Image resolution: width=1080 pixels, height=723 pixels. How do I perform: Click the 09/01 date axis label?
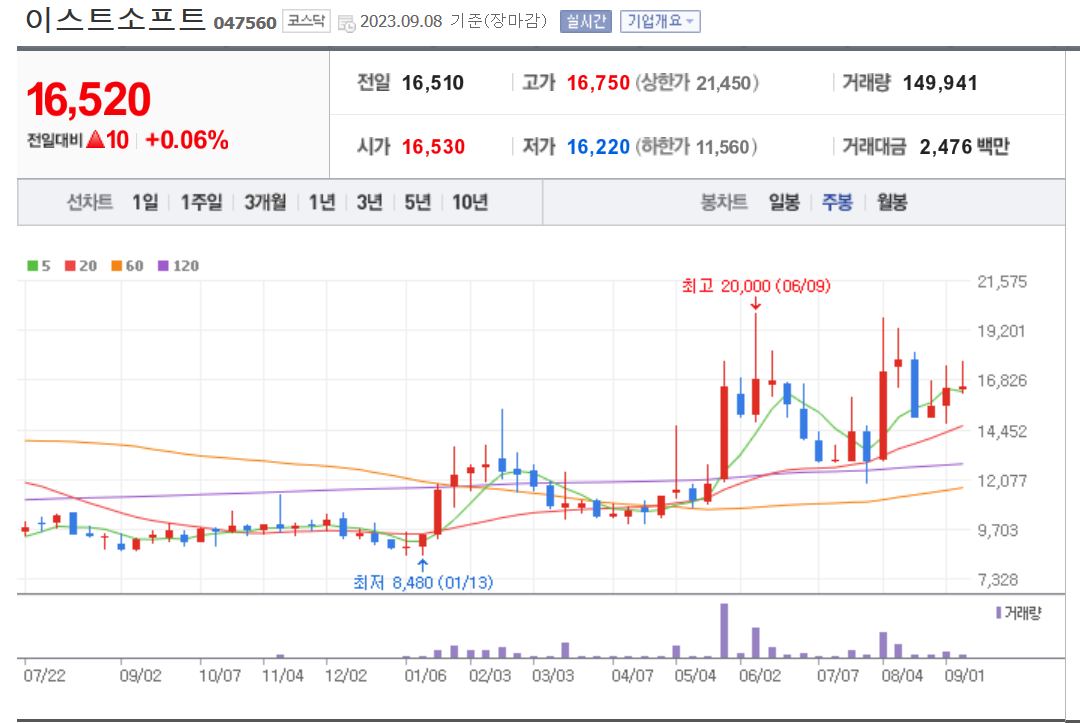tap(964, 675)
